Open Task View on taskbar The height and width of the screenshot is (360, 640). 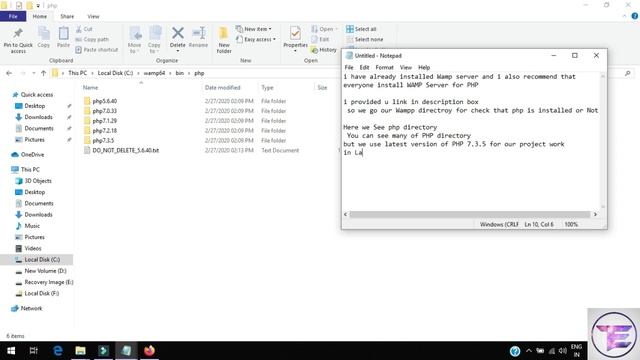tap(34, 351)
